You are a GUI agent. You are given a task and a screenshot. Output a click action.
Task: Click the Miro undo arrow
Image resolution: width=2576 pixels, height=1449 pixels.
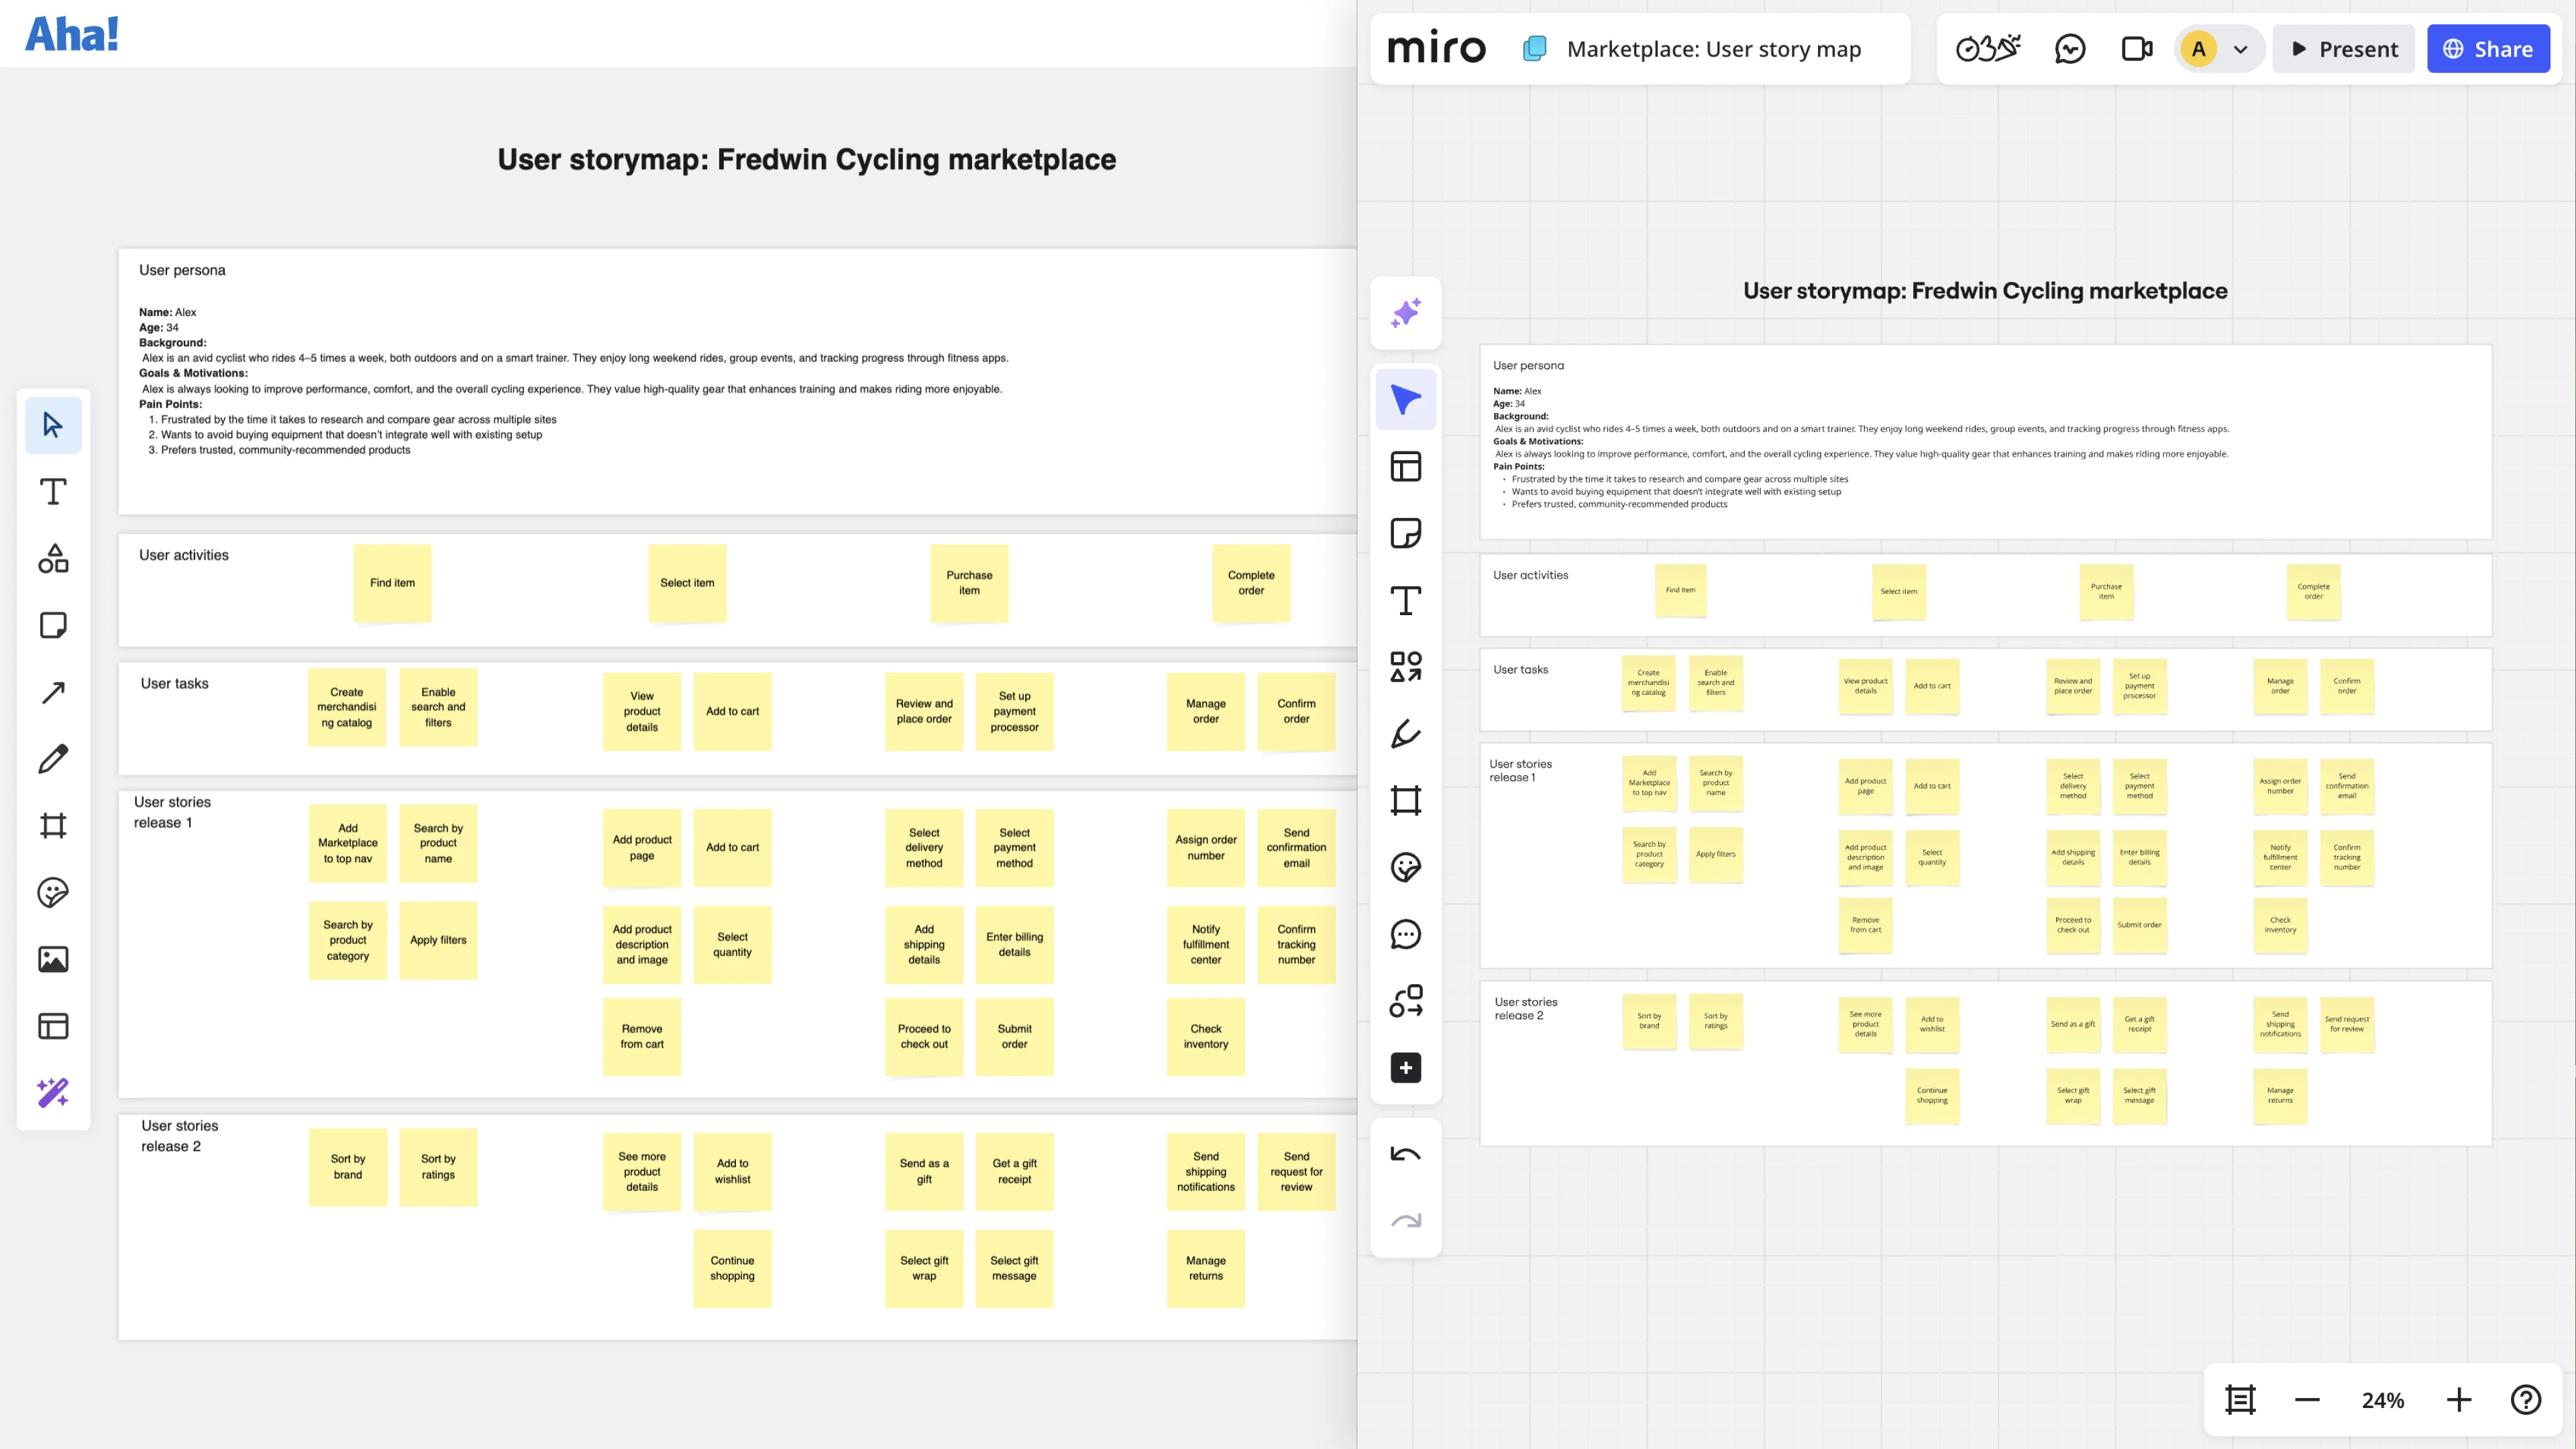pyautogui.click(x=1405, y=1154)
